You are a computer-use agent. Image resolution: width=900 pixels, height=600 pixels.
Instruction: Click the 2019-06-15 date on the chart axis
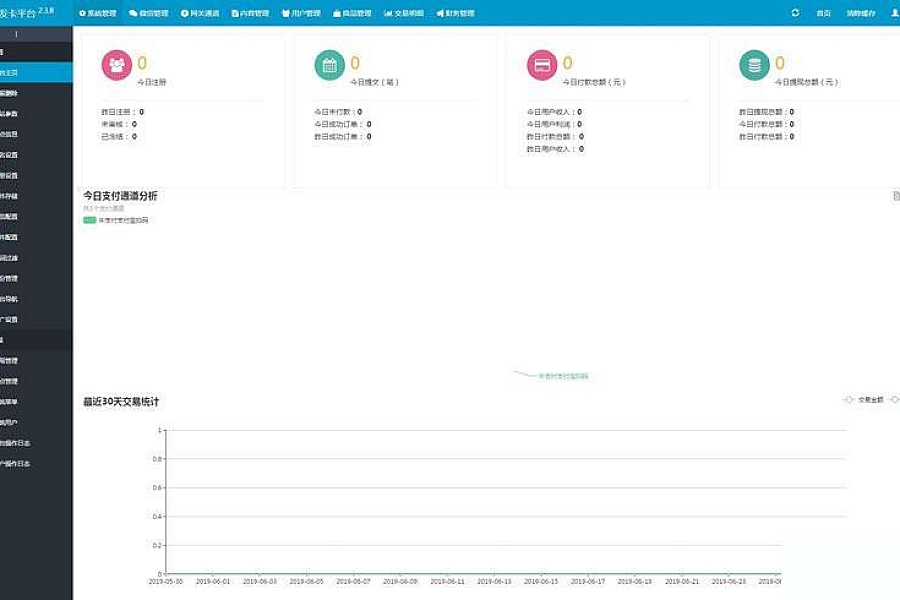(x=541, y=582)
